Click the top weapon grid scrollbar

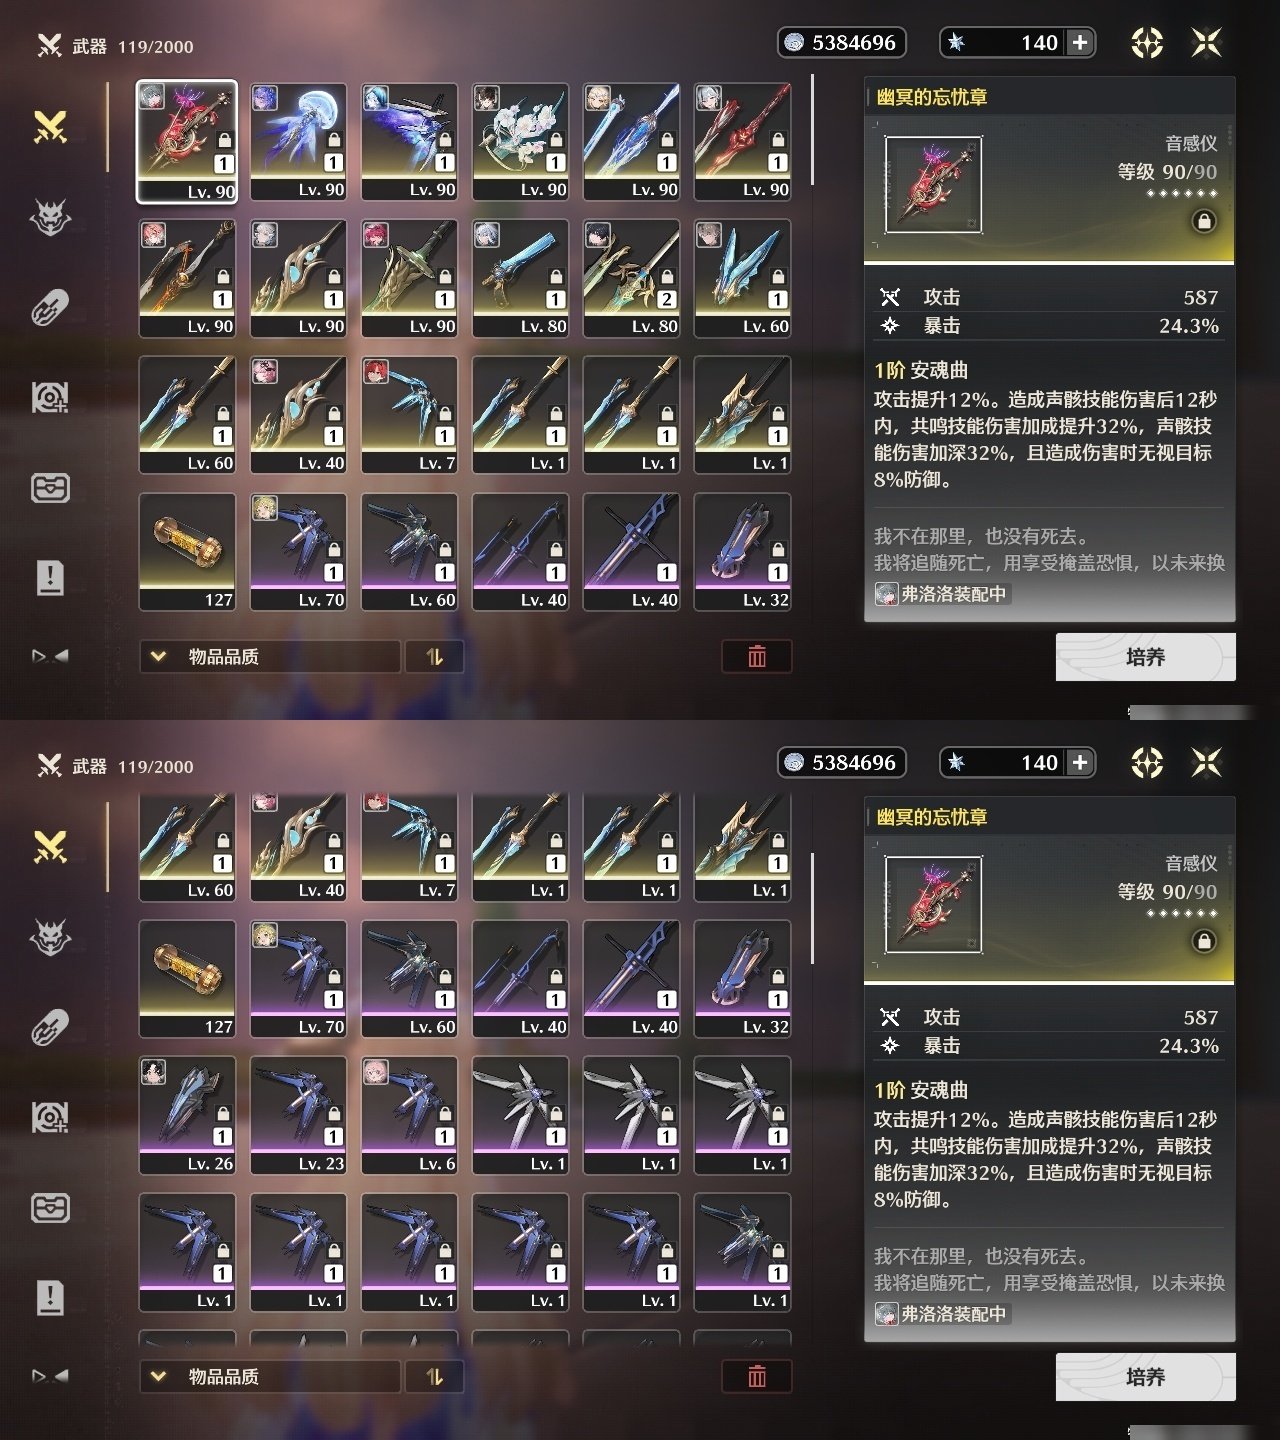pos(812,130)
